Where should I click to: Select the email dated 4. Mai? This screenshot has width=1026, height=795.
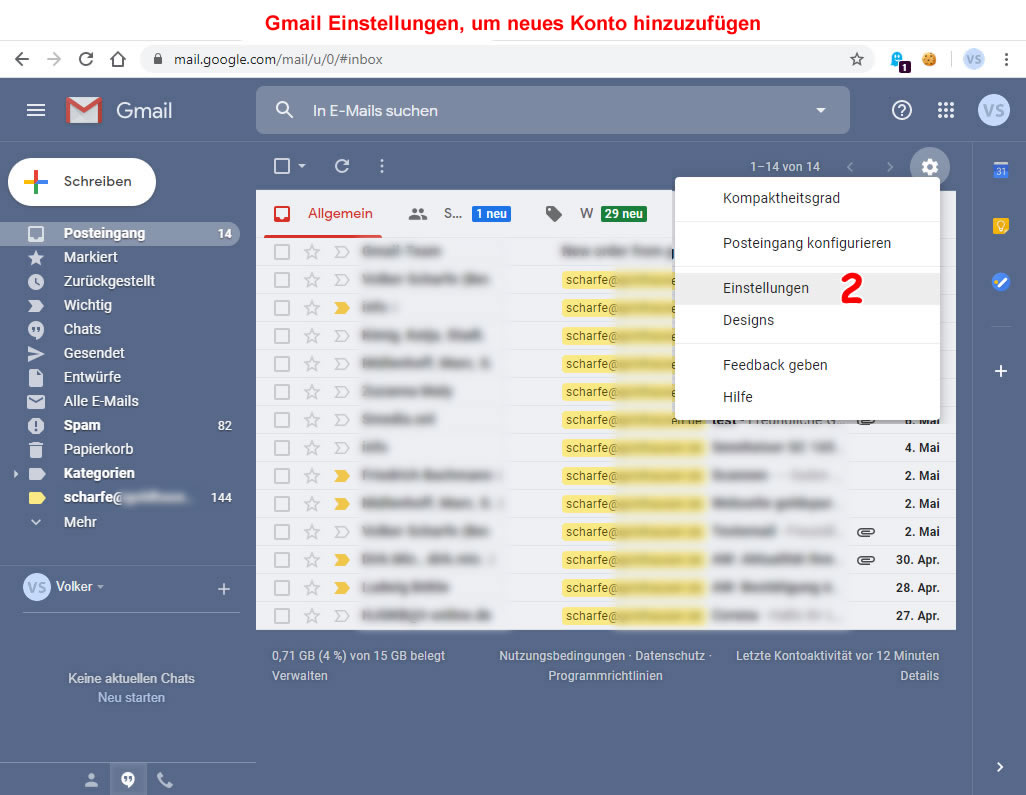pos(282,448)
